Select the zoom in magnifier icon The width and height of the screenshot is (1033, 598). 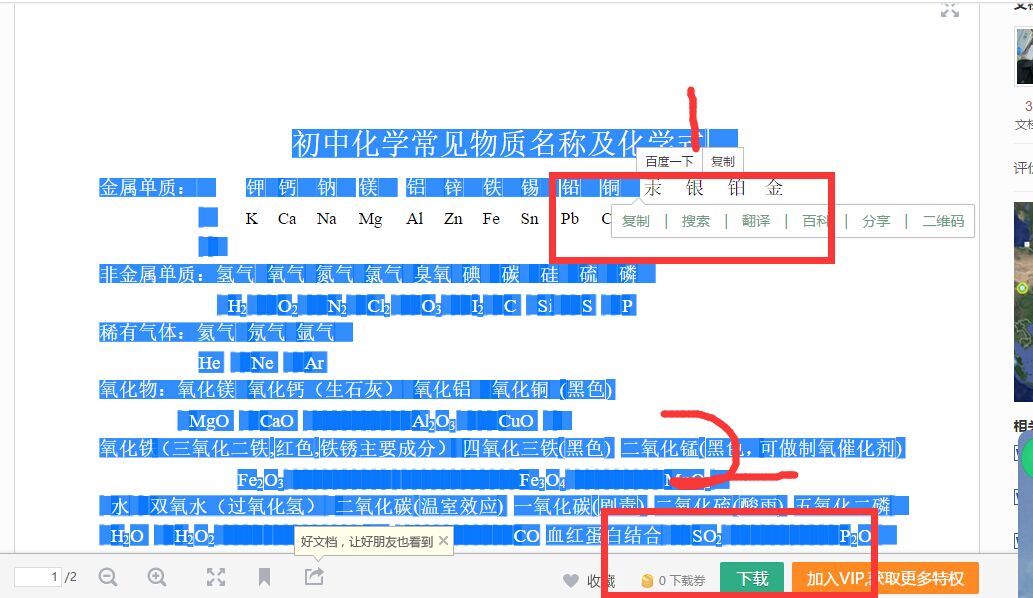(155, 578)
